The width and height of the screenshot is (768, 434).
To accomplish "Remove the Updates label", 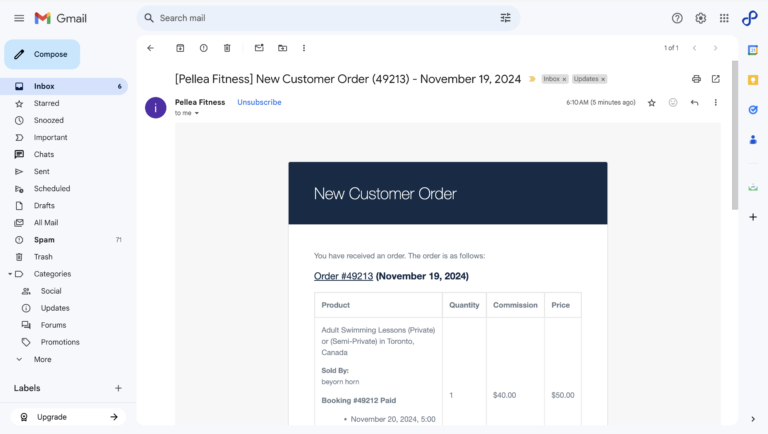I will pyautogui.click(x=603, y=79).
